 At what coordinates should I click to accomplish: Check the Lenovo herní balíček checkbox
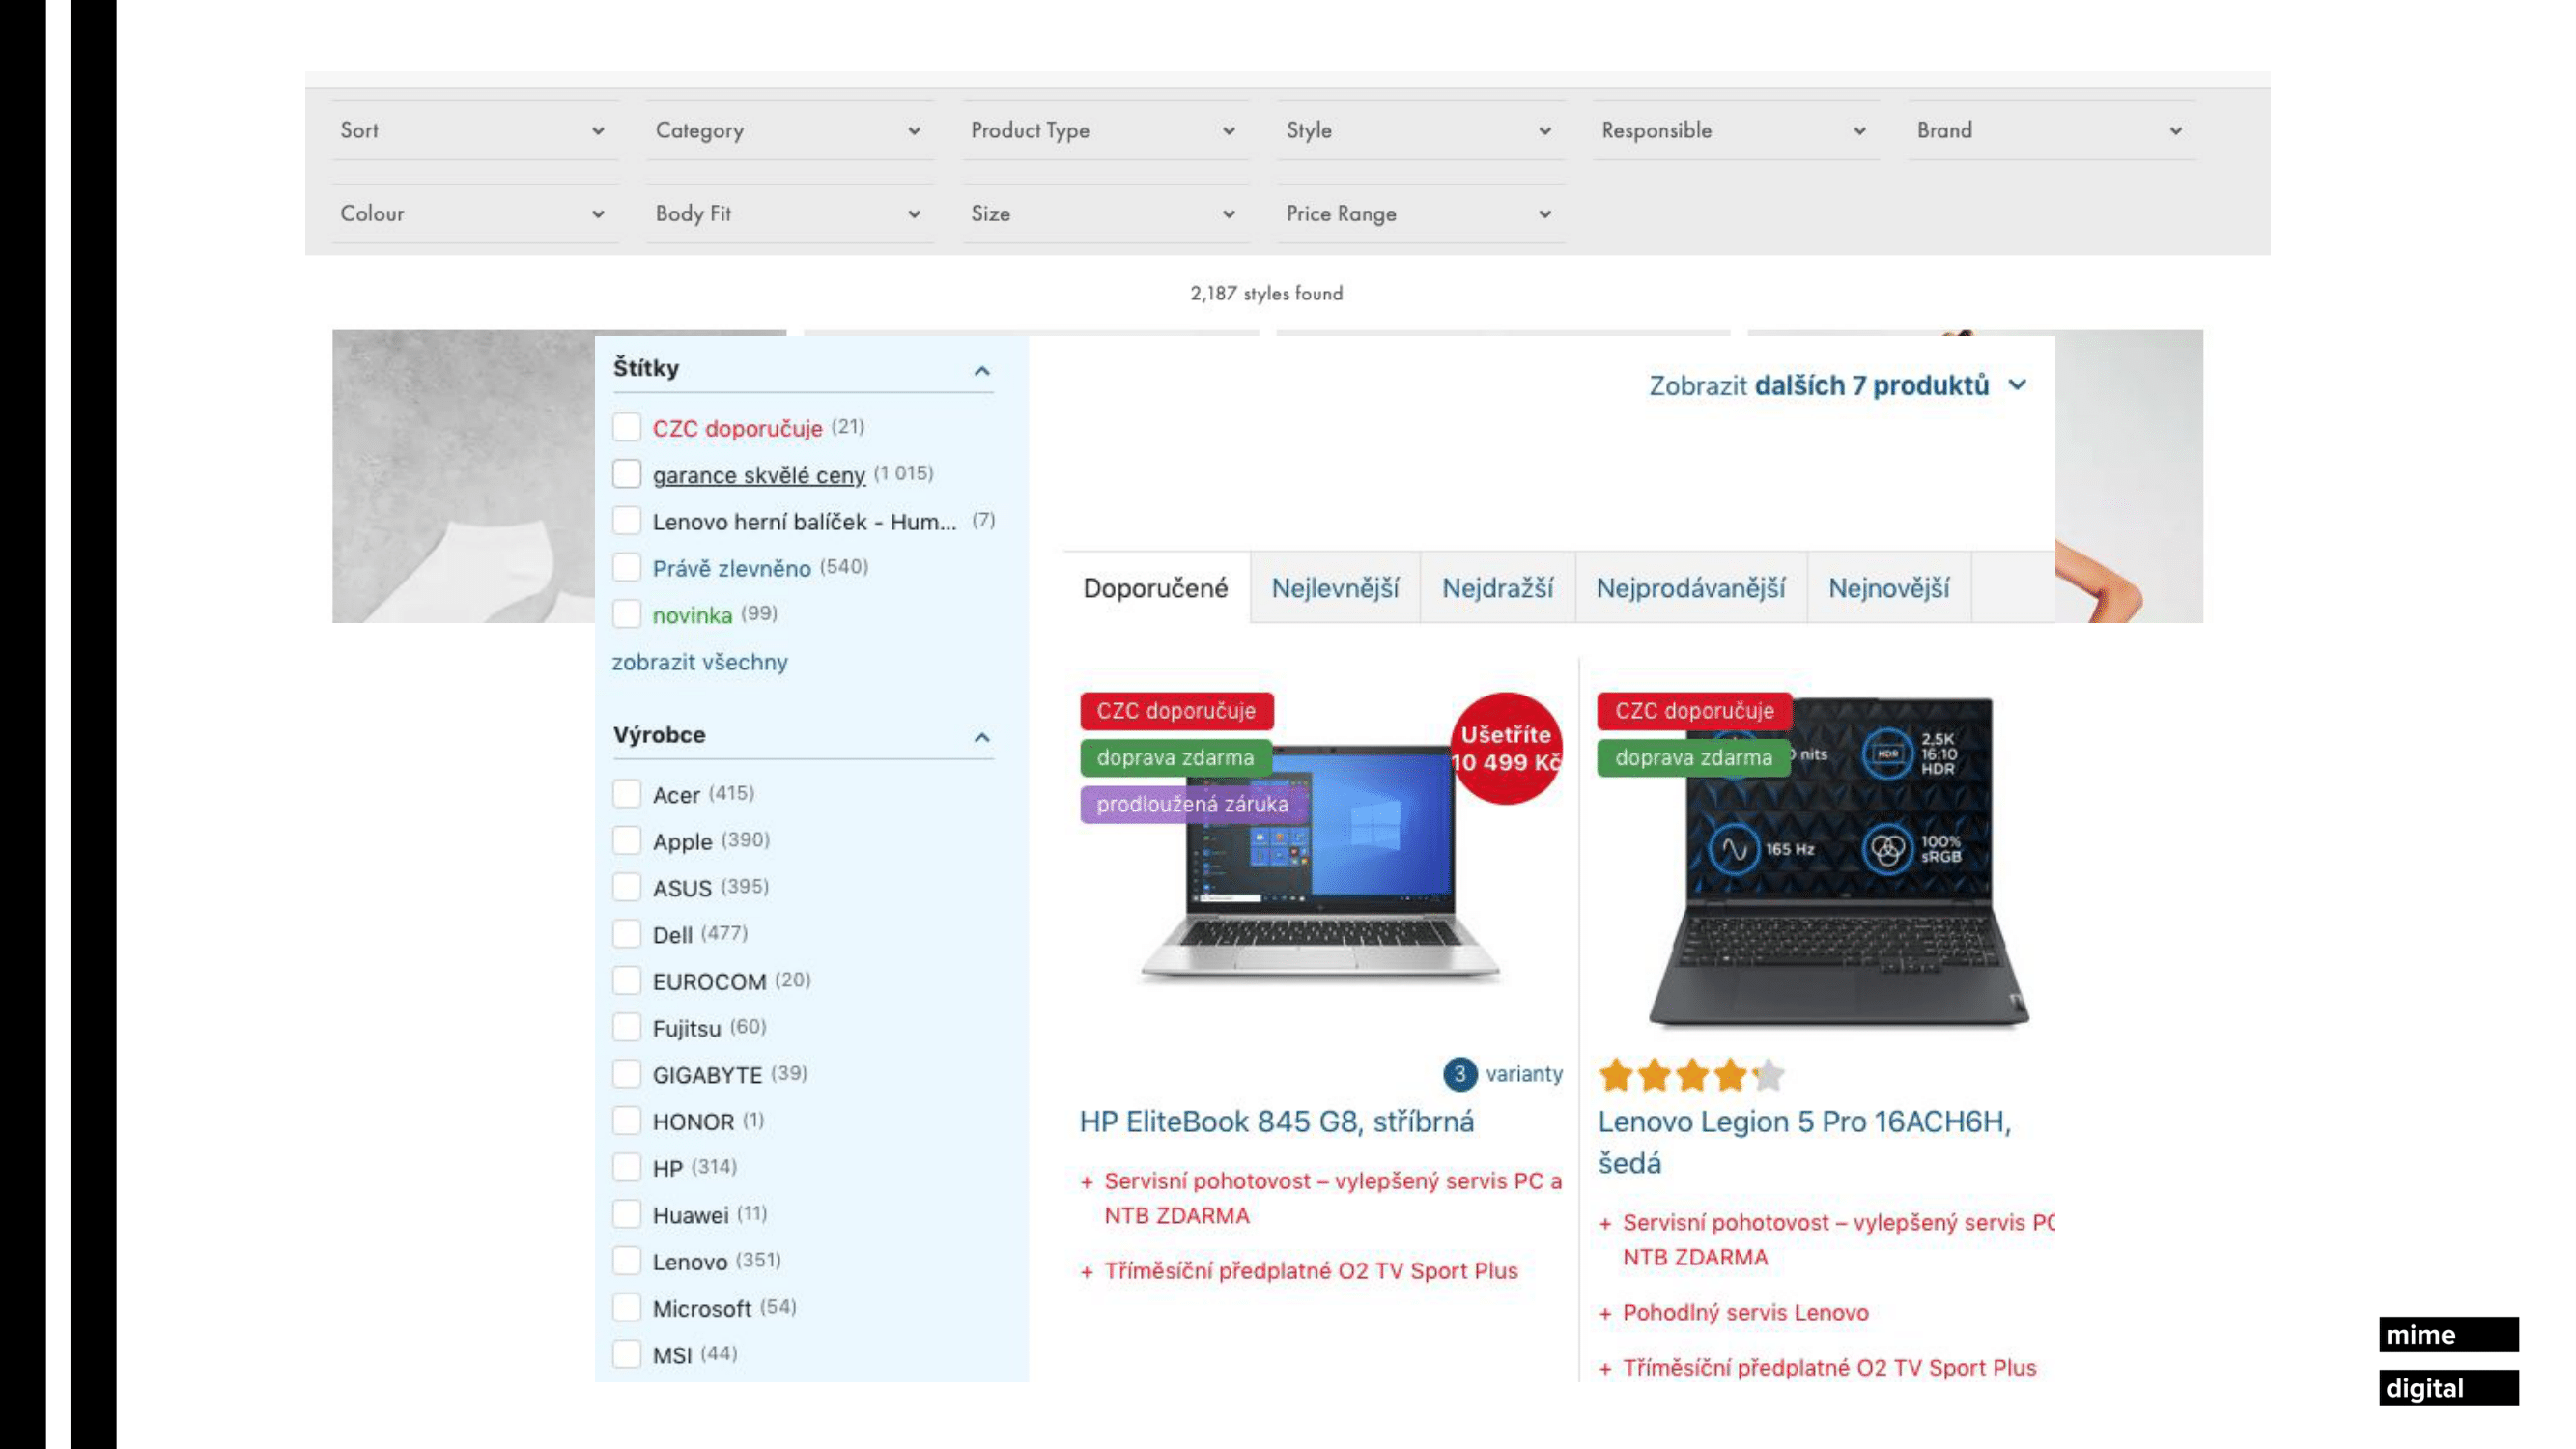pyautogui.click(x=627, y=521)
